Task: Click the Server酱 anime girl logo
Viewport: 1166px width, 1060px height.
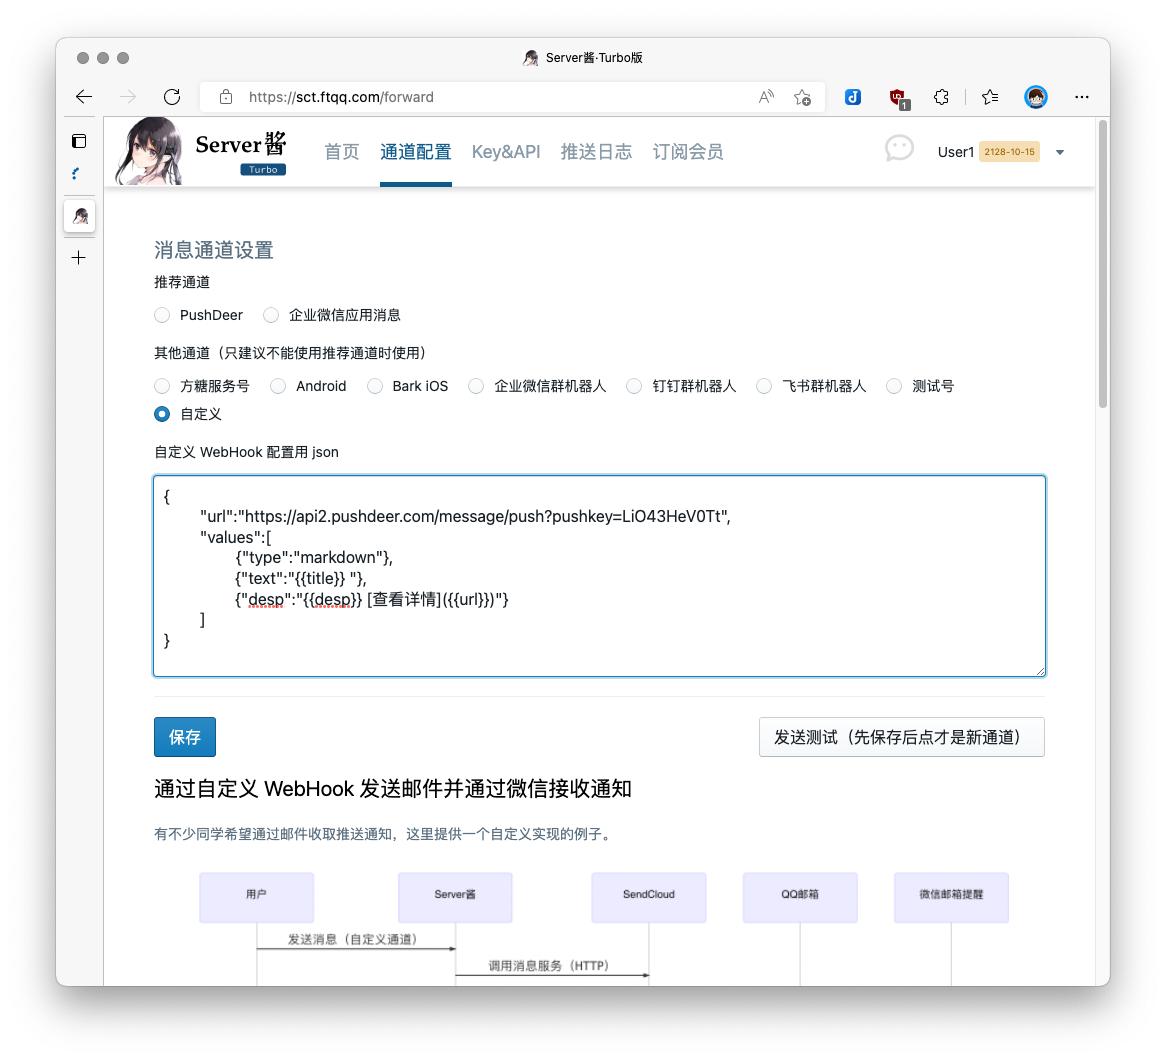Action: coord(148,151)
